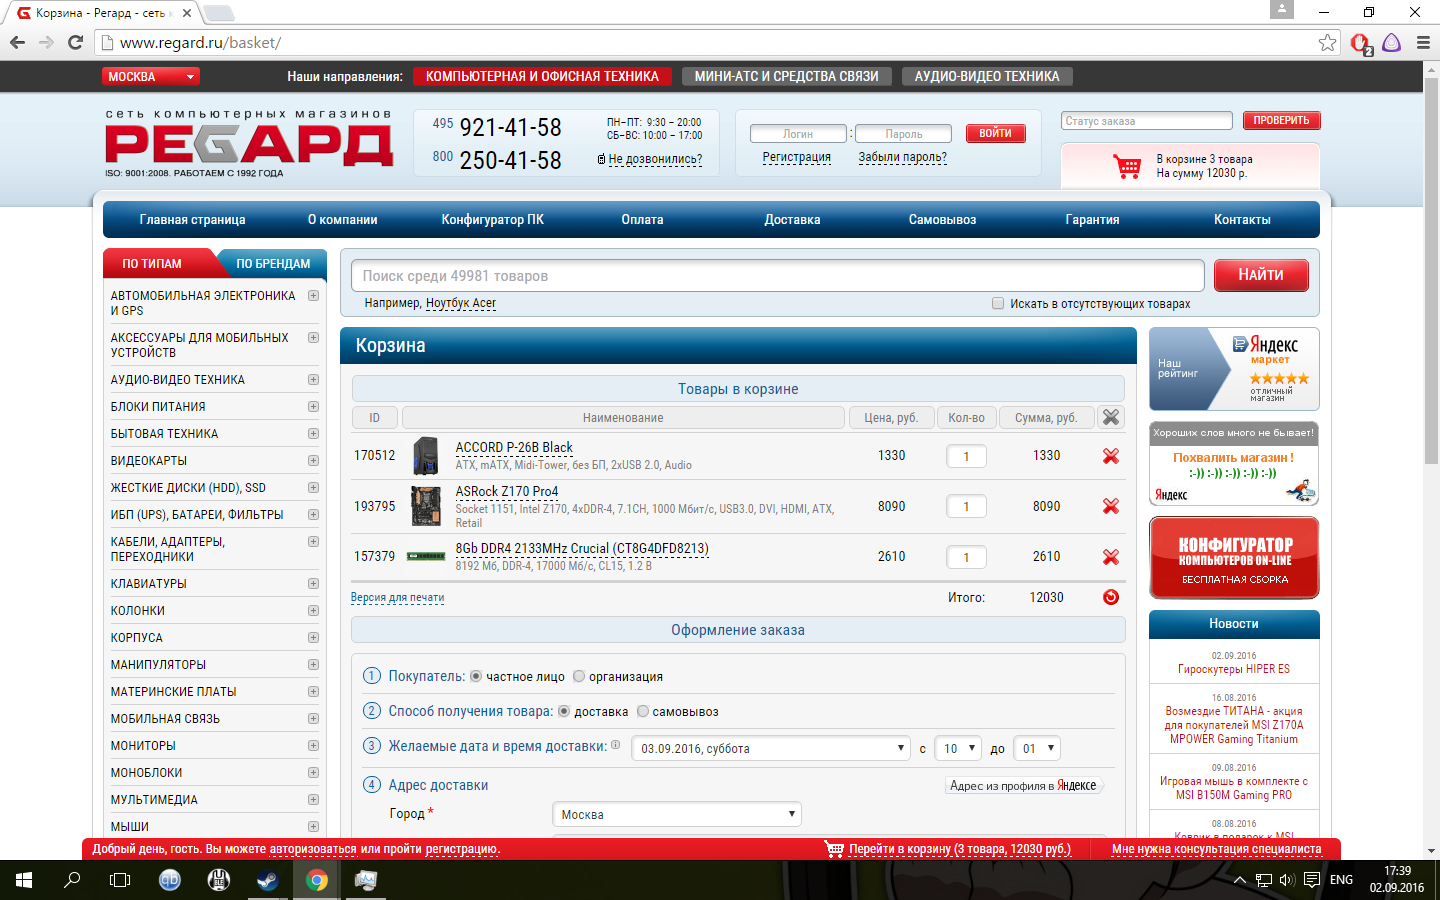Click ВОЙТИ login button
This screenshot has width=1440, height=900.
tap(995, 134)
